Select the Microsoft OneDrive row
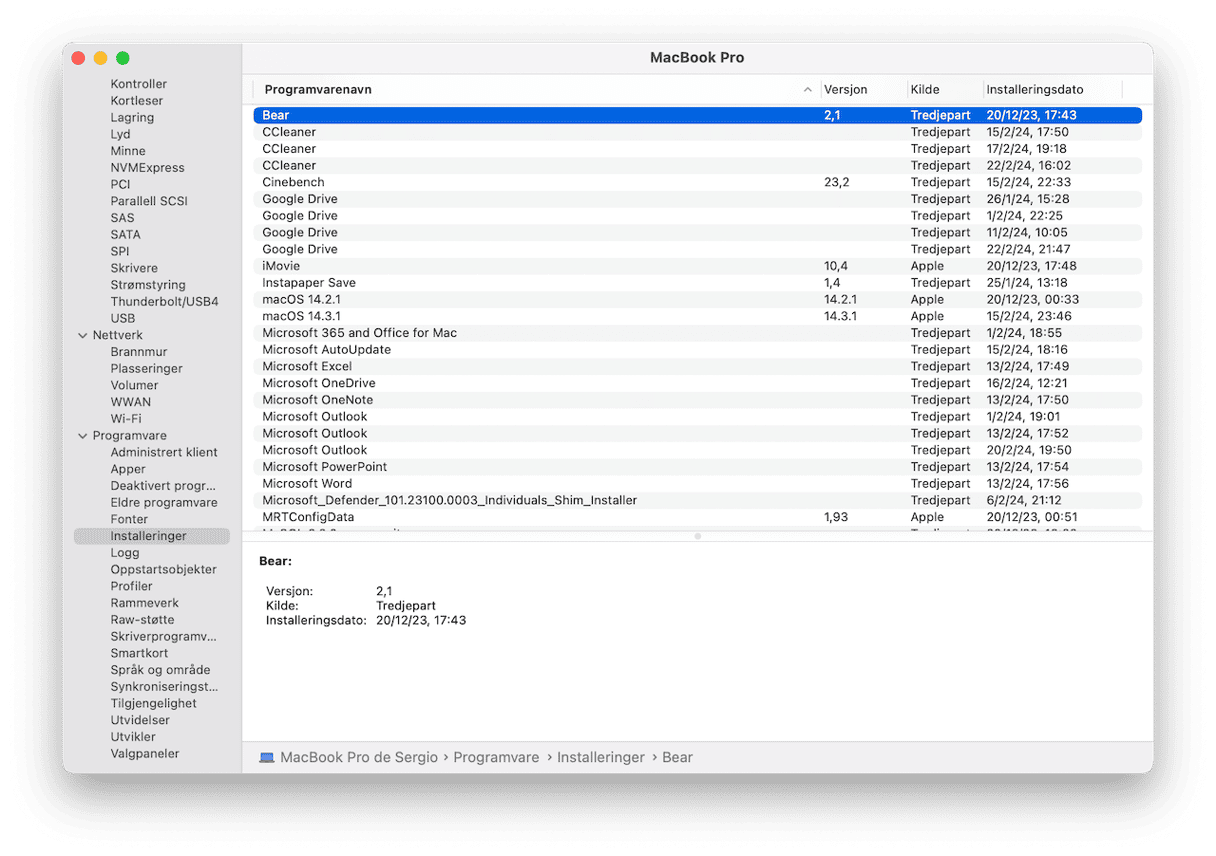Image resolution: width=1216 pixels, height=856 pixels. pyautogui.click(x=697, y=383)
